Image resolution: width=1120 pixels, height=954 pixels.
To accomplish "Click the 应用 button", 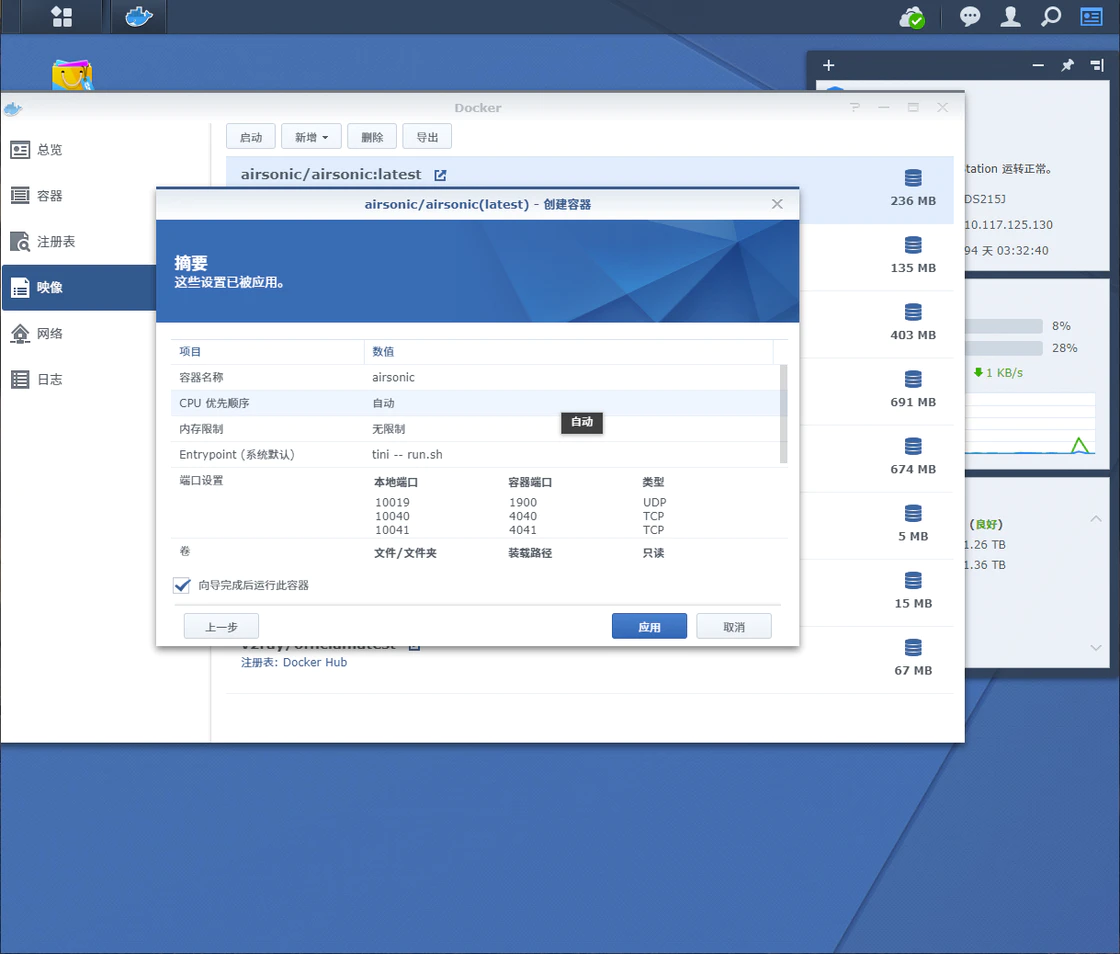I will click(649, 626).
